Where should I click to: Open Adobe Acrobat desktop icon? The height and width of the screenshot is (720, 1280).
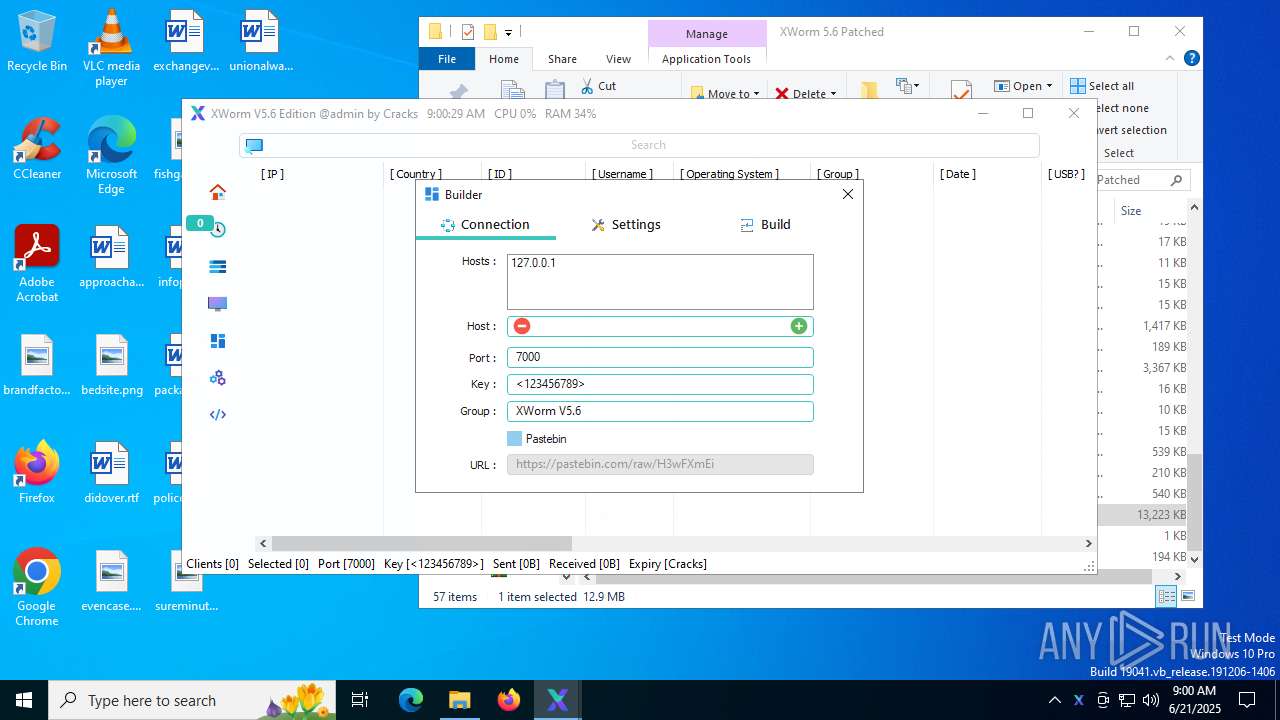click(x=37, y=263)
